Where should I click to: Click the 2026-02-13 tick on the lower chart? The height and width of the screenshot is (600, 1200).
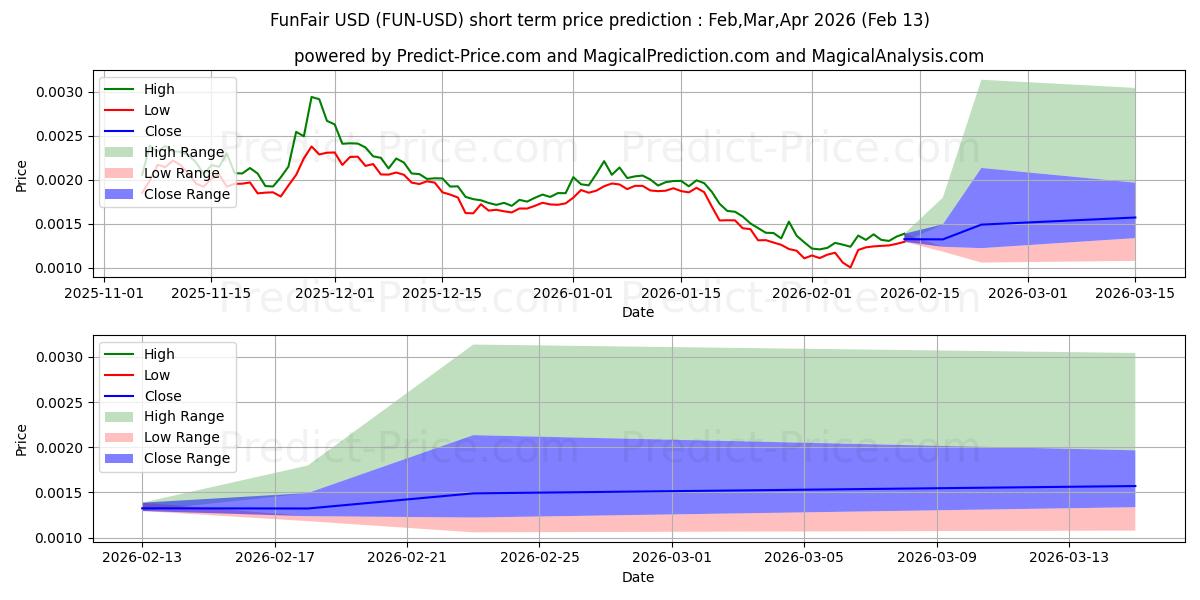tap(142, 559)
